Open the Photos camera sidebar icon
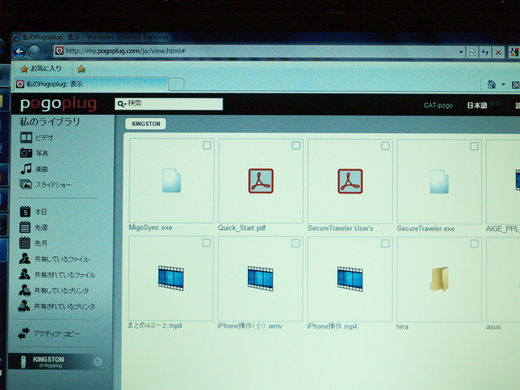The image size is (520, 390). tap(26, 153)
